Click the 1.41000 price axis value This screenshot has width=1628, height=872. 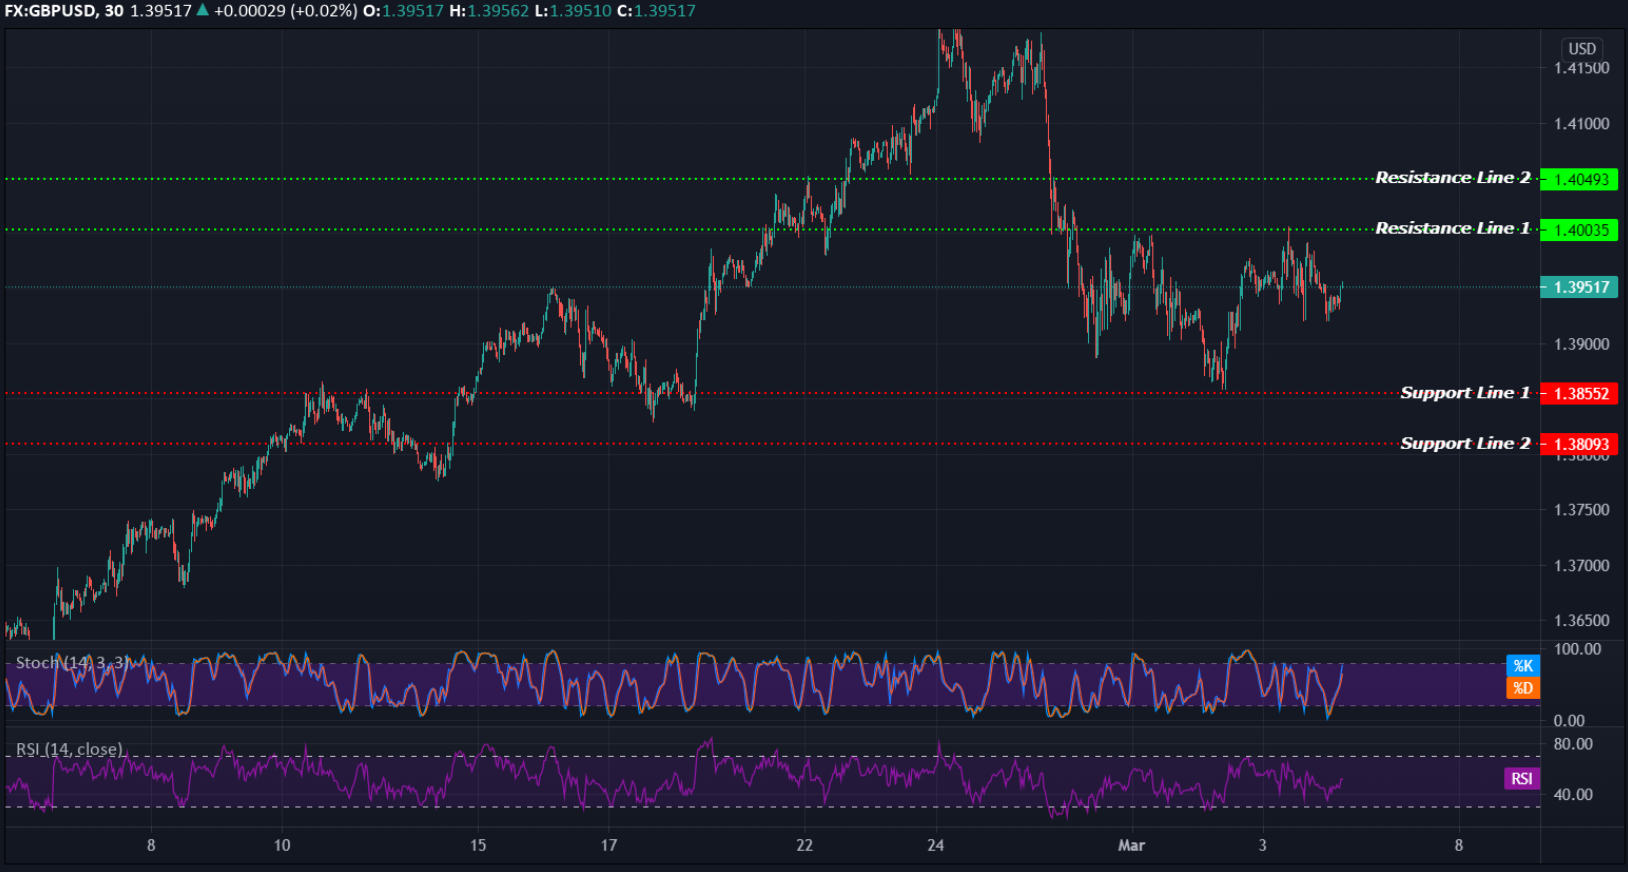[x=1582, y=124]
